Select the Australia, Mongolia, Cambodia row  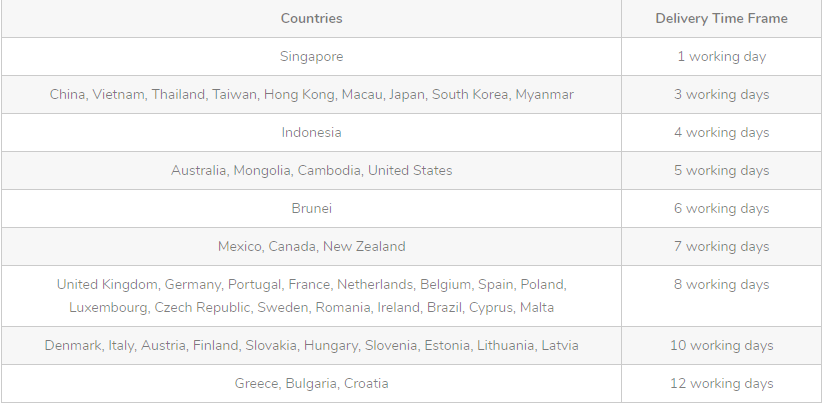point(412,171)
